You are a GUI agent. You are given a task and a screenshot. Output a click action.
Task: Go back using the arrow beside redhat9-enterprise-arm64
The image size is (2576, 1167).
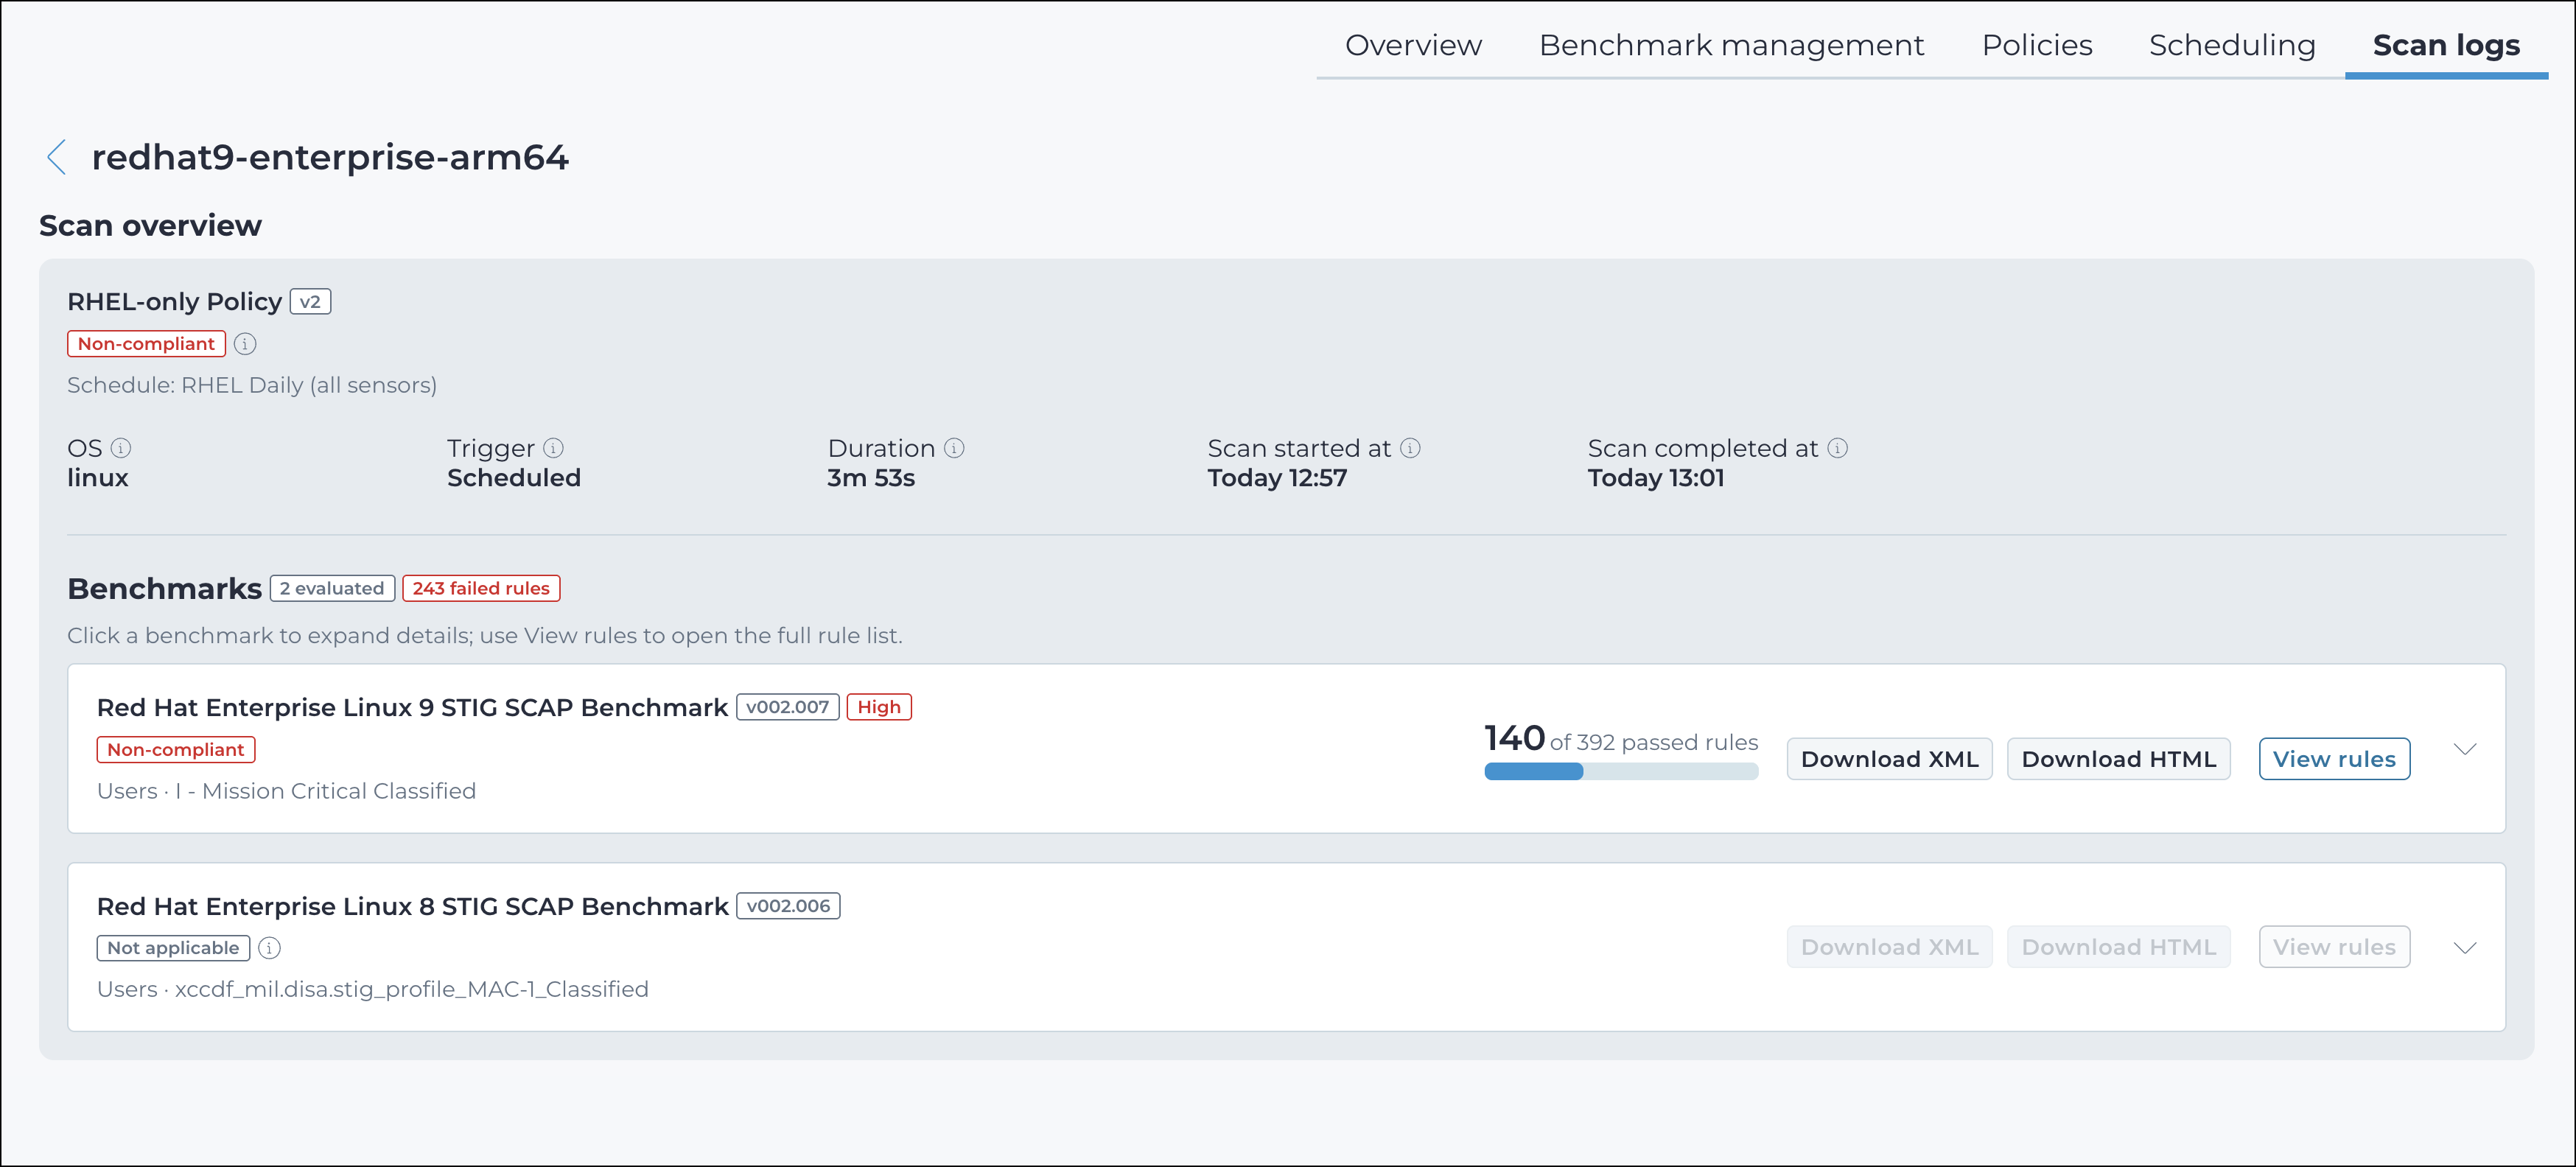click(57, 157)
